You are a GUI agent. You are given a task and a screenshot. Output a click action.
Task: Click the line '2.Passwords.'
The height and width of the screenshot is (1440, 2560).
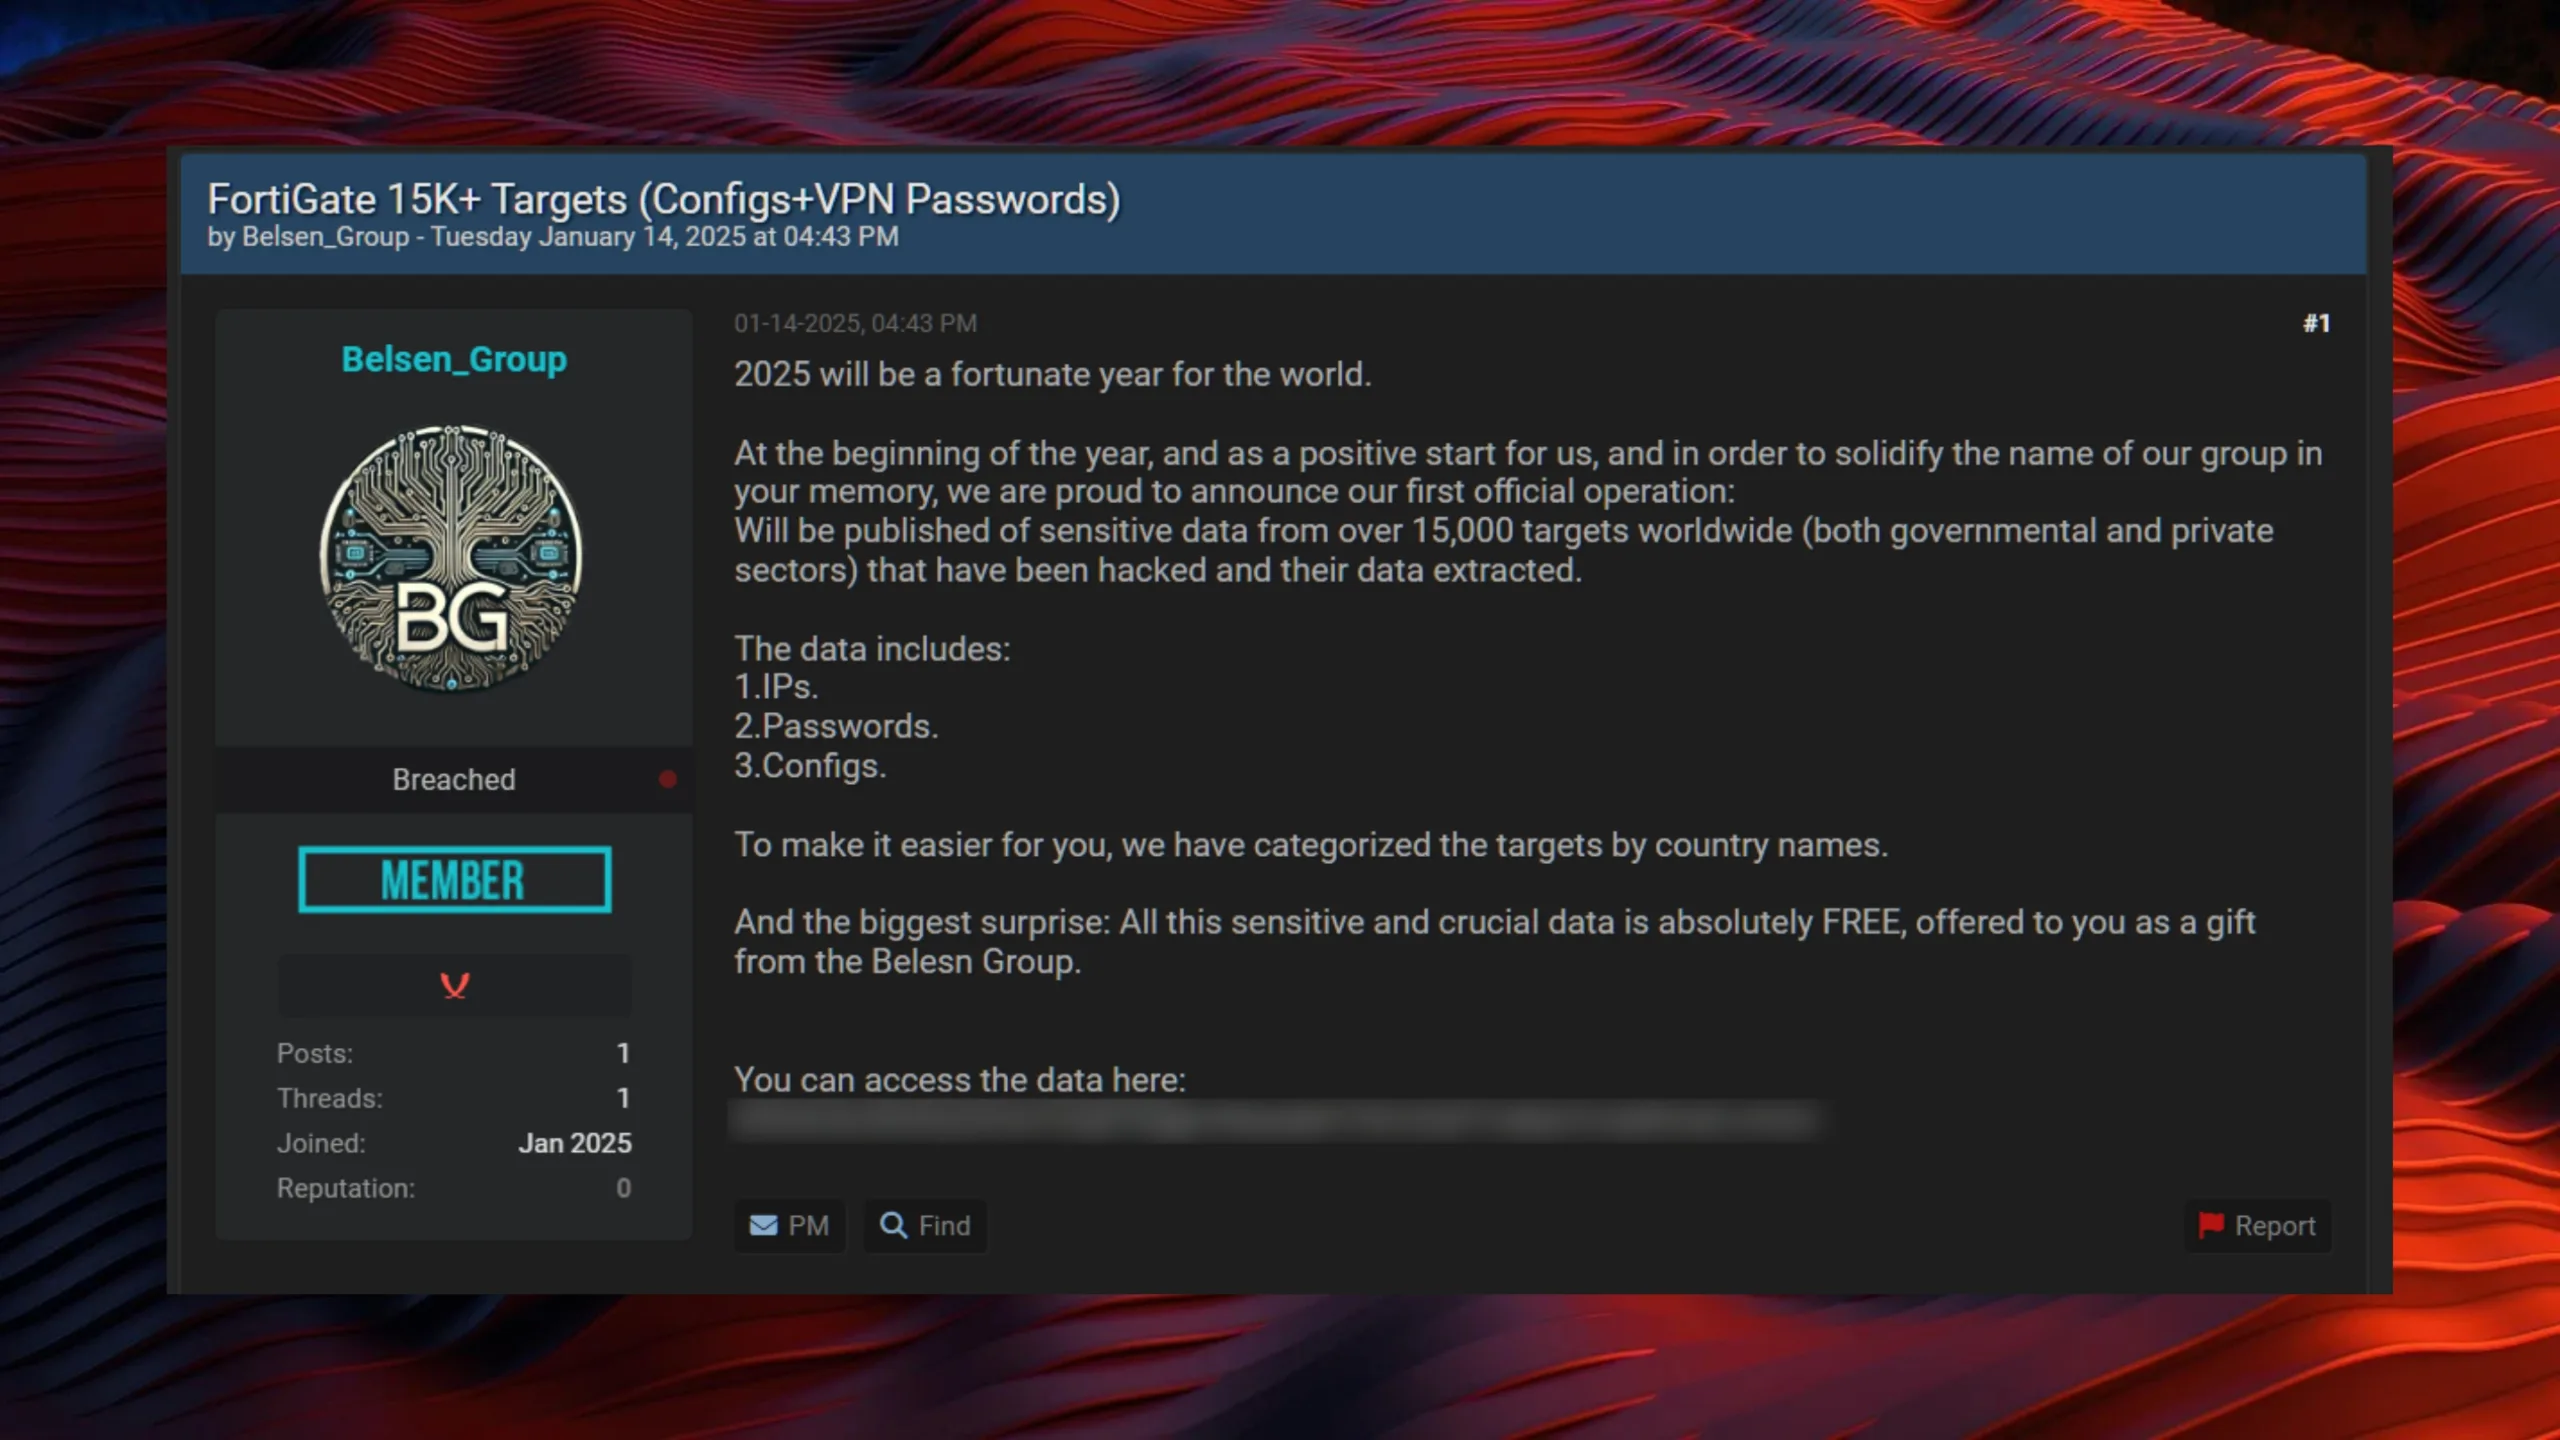click(x=836, y=726)
